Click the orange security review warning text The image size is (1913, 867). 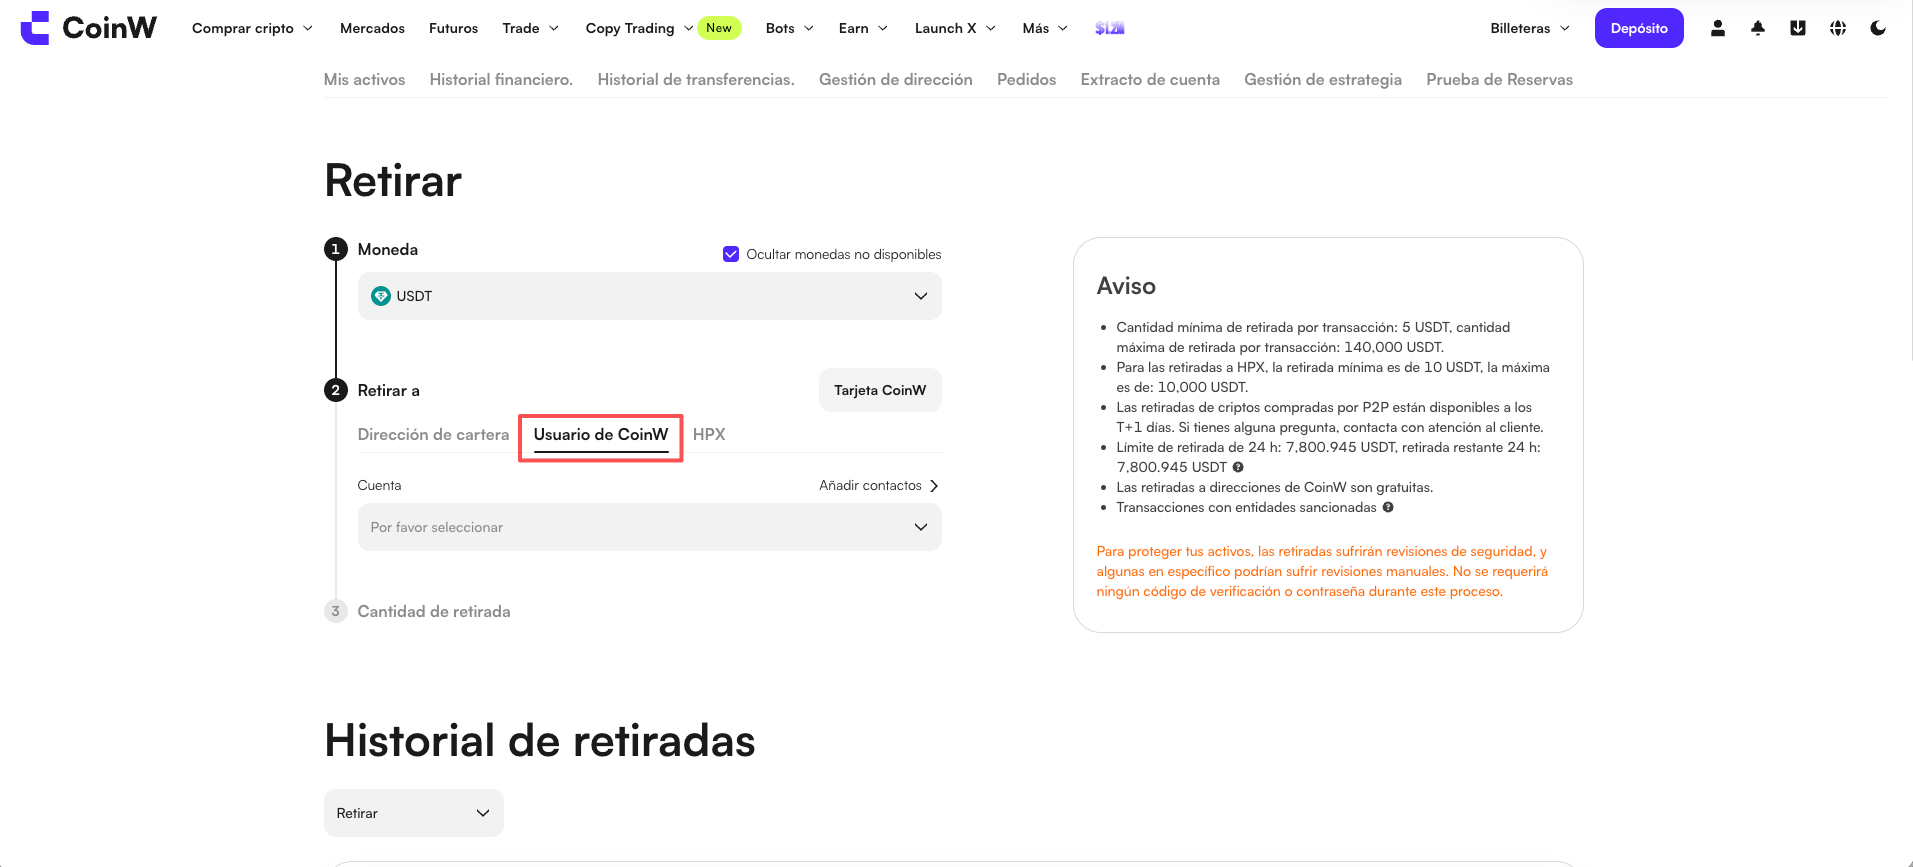tap(1322, 571)
